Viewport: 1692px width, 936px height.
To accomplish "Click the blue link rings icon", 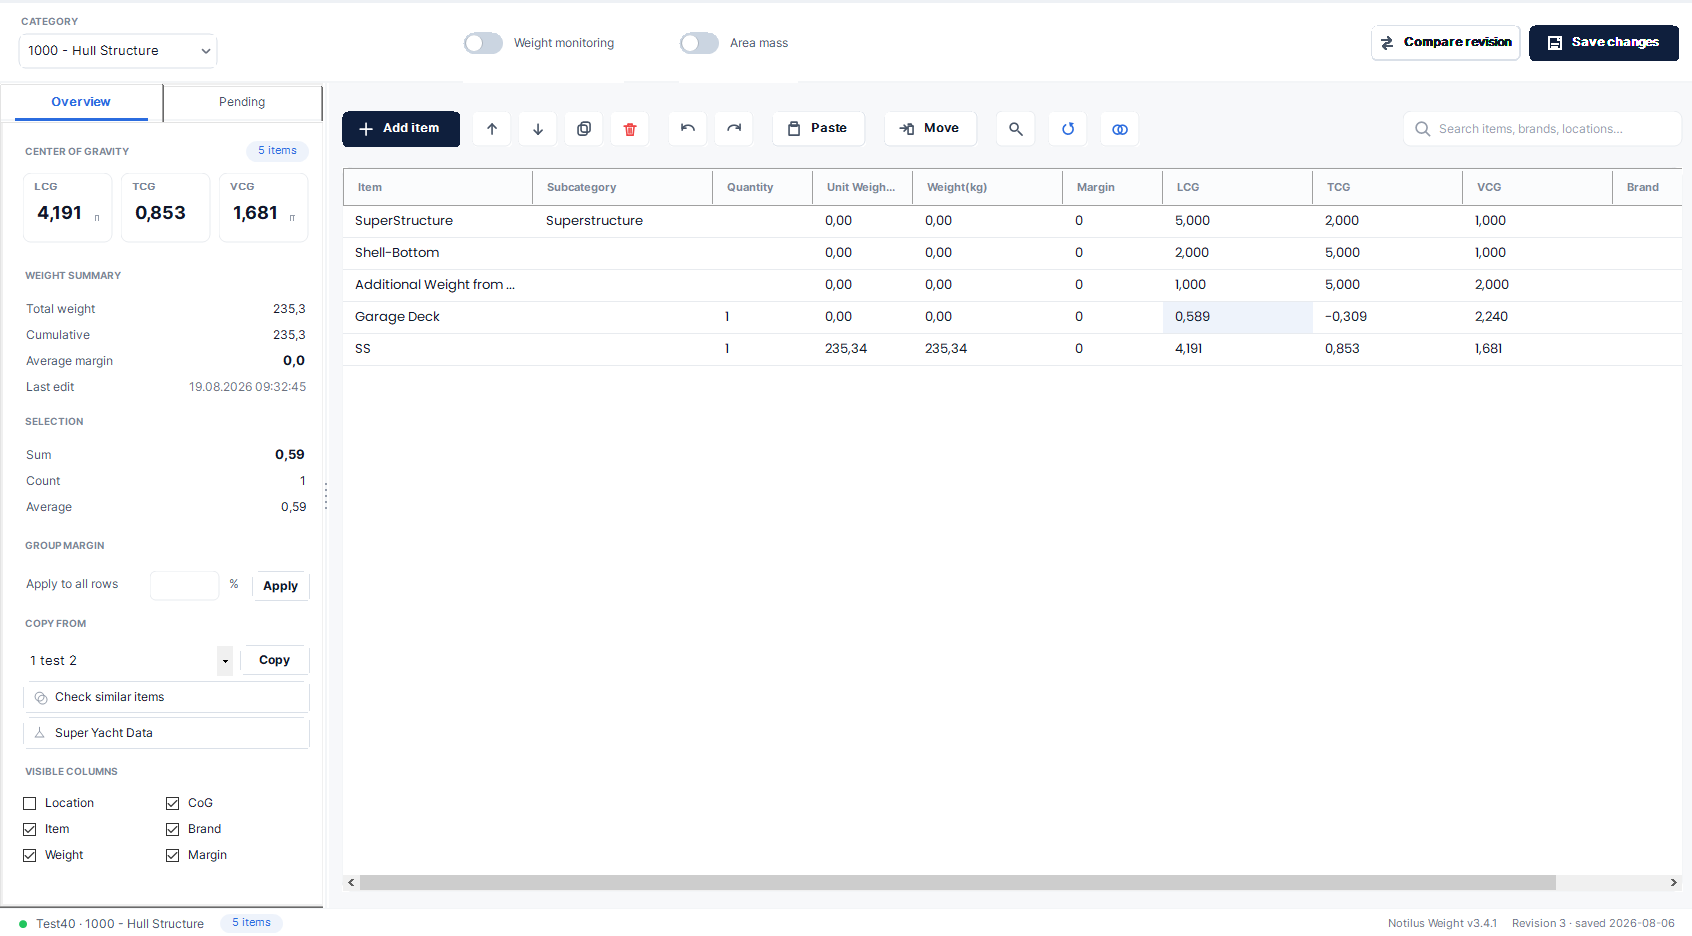I will tap(1120, 129).
